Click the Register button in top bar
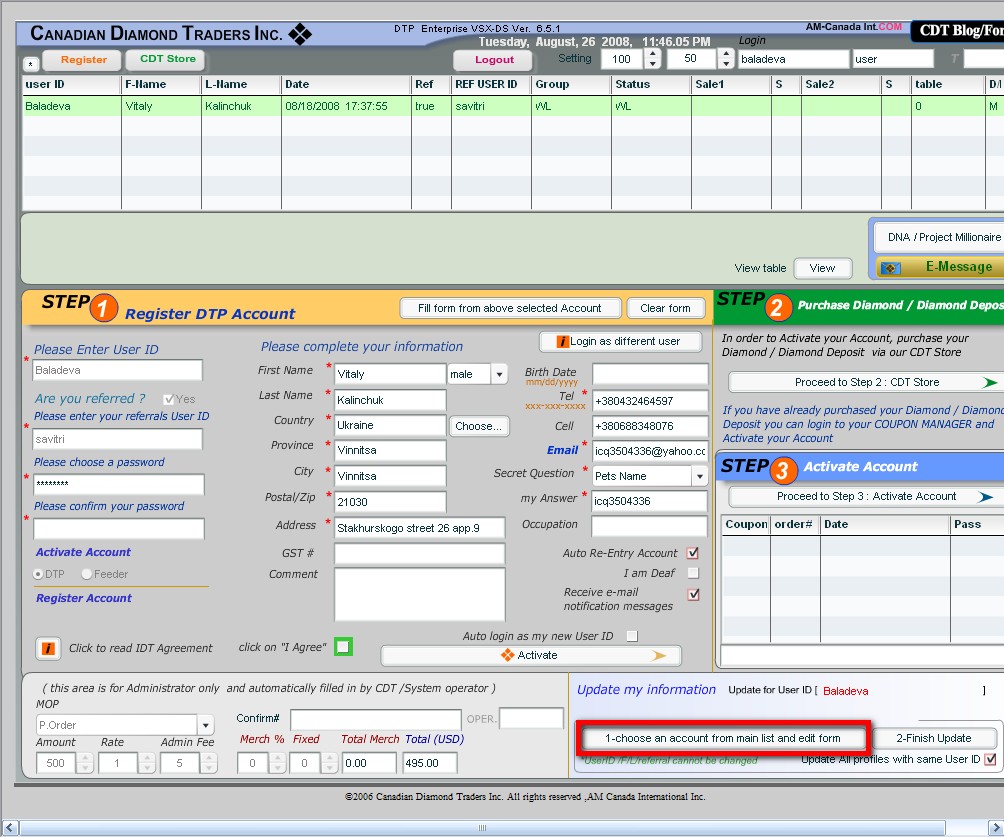Viewport: 1004px width, 837px height. [x=83, y=60]
